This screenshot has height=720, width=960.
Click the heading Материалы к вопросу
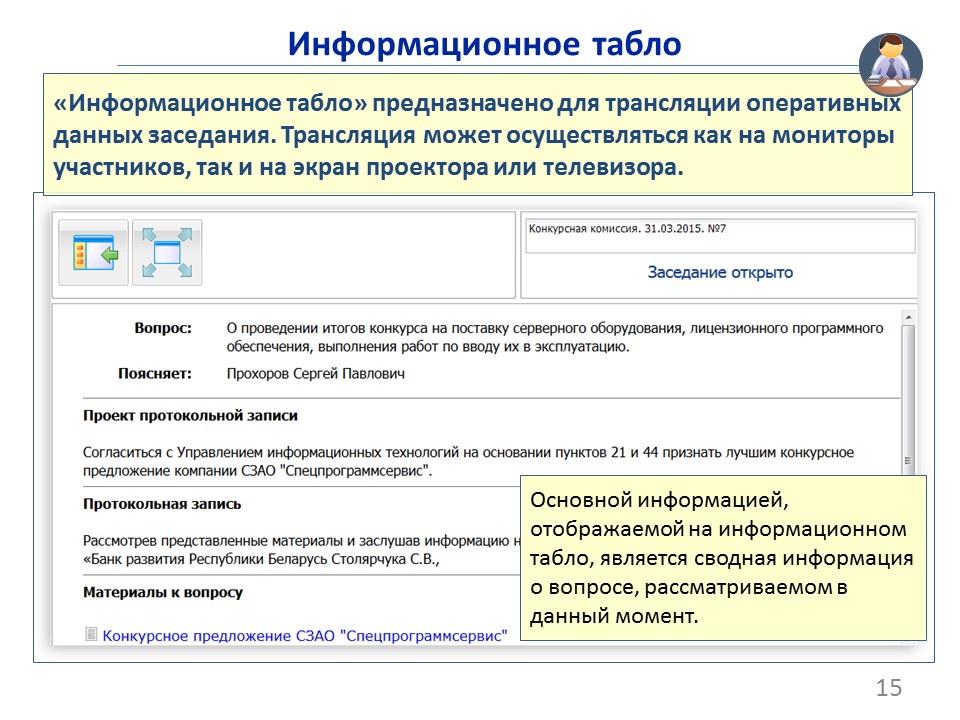[163, 592]
